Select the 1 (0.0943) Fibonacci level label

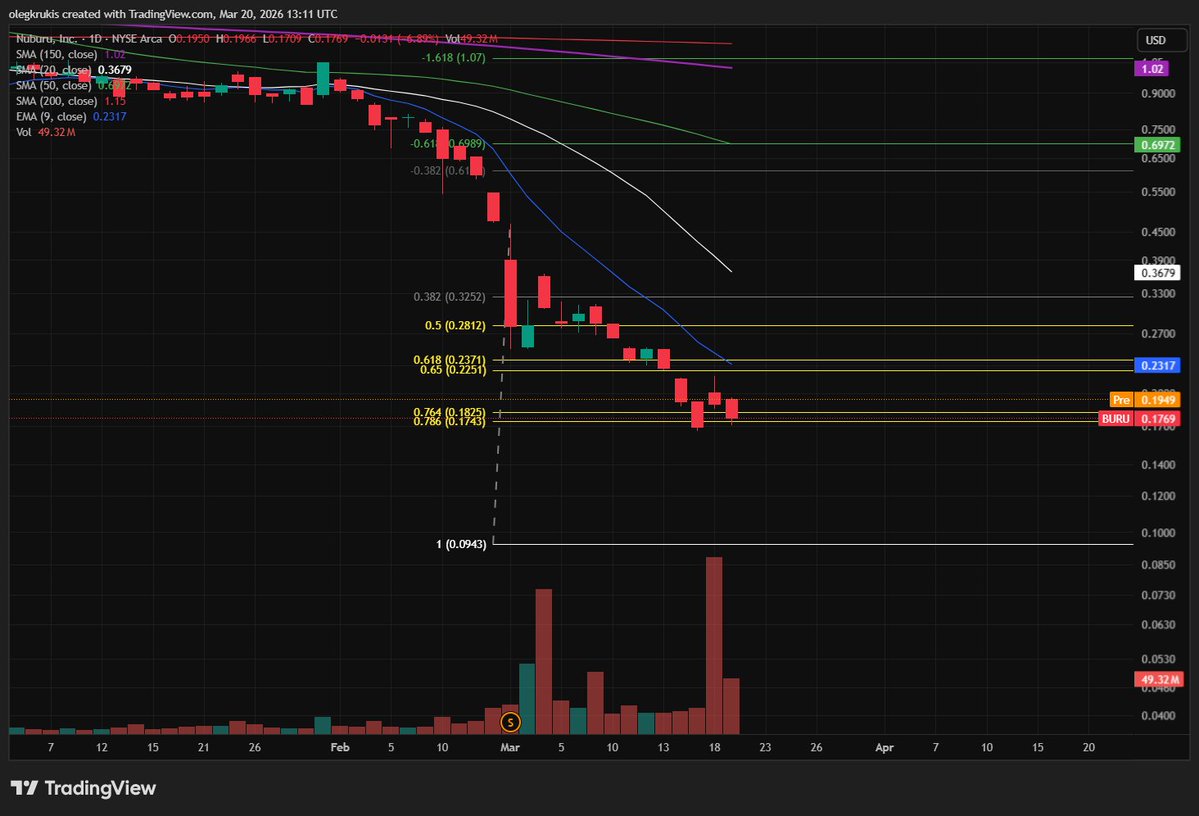pos(461,544)
